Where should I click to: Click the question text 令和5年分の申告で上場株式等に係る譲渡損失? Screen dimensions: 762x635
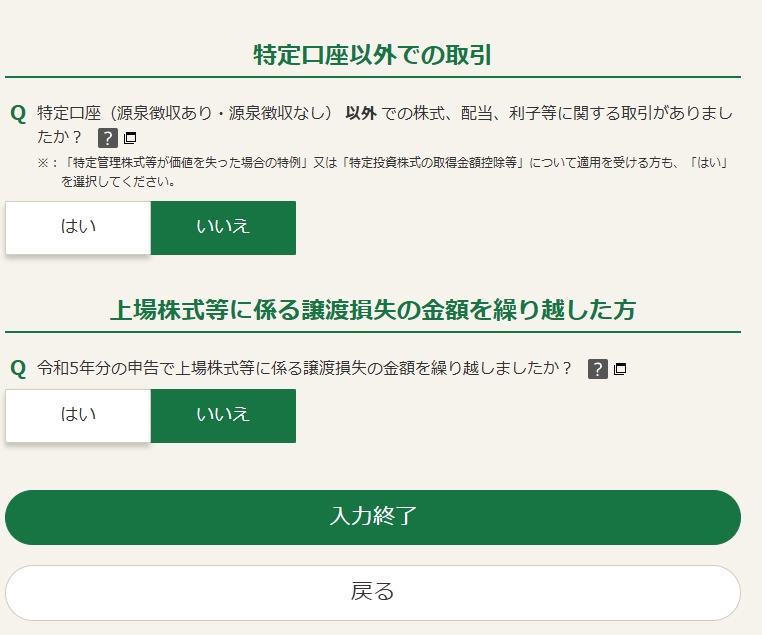[x=304, y=368]
